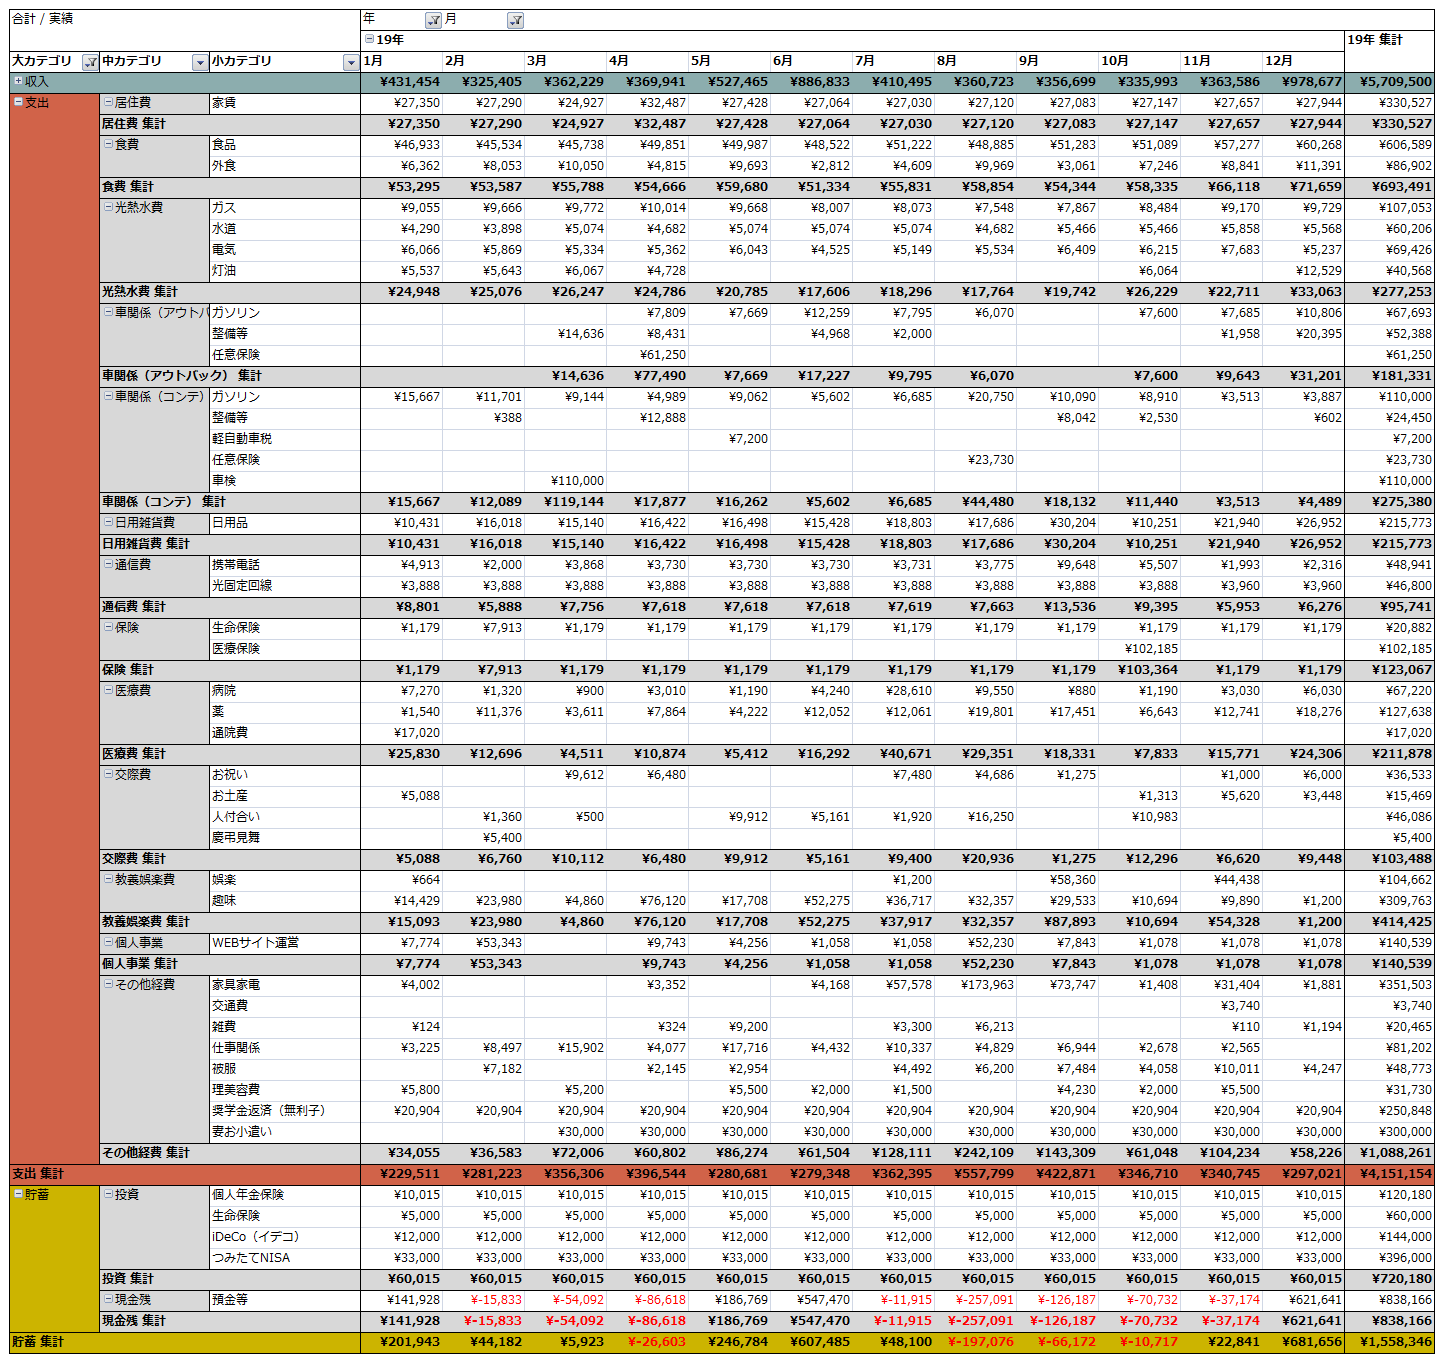Select the 車検 row label

click(x=285, y=480)
